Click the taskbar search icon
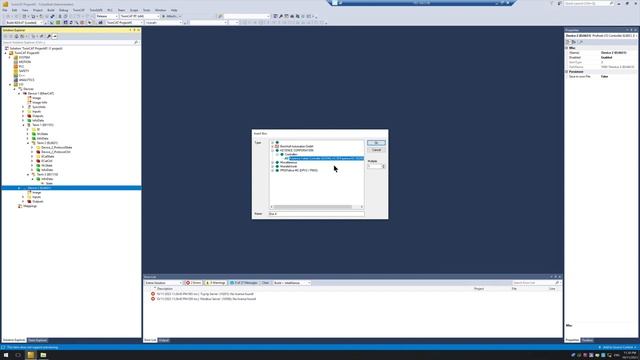The height and width of the screenshot is (360, 640). tap(18, 355)
